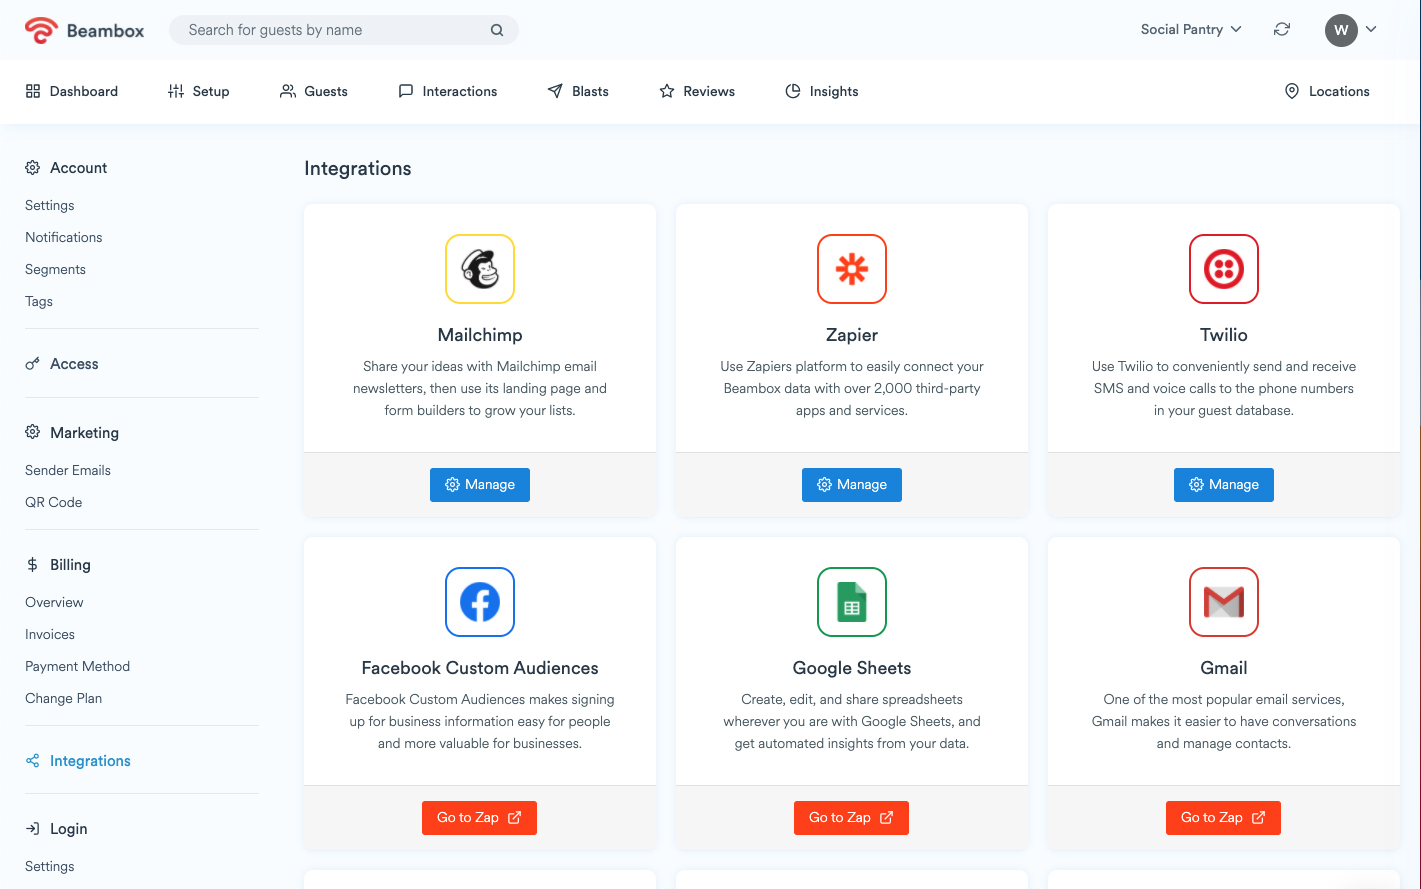The width and height of the screenshot is (1421, 889).
Task: Open Notifications in sidebar
Action: tap(64, 237)
